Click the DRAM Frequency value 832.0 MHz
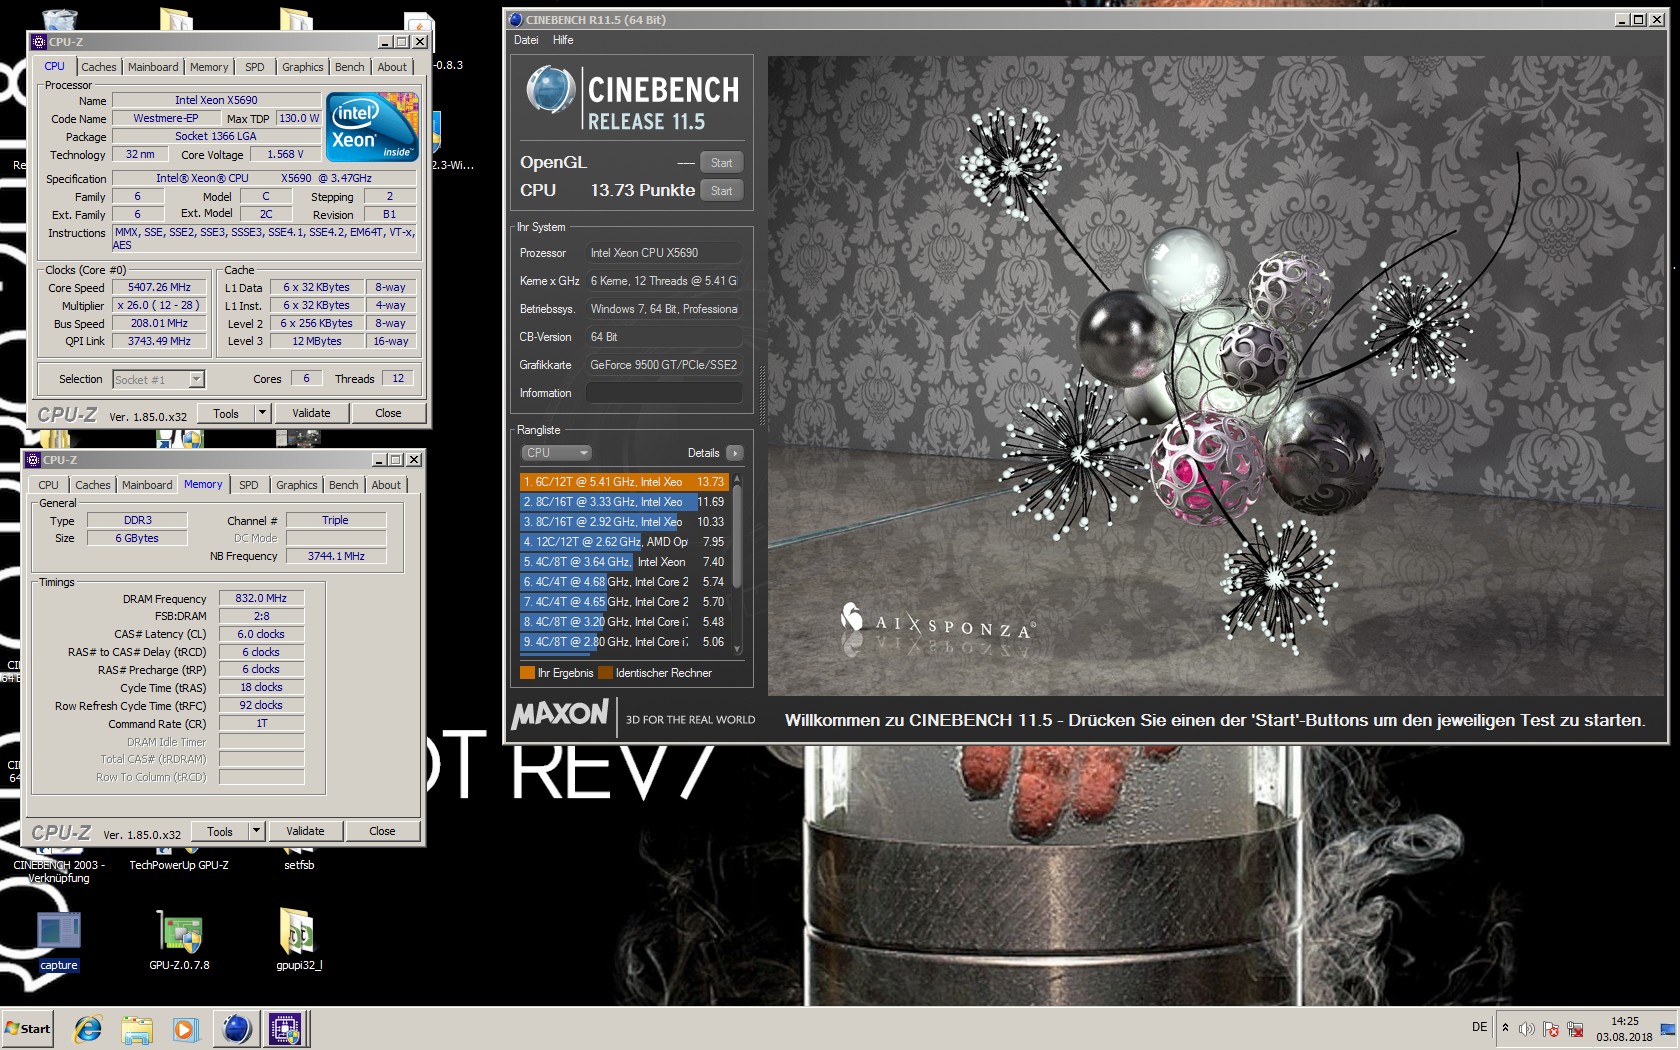The width and height of the screenshot is (1680, 1050). [261, 598]
